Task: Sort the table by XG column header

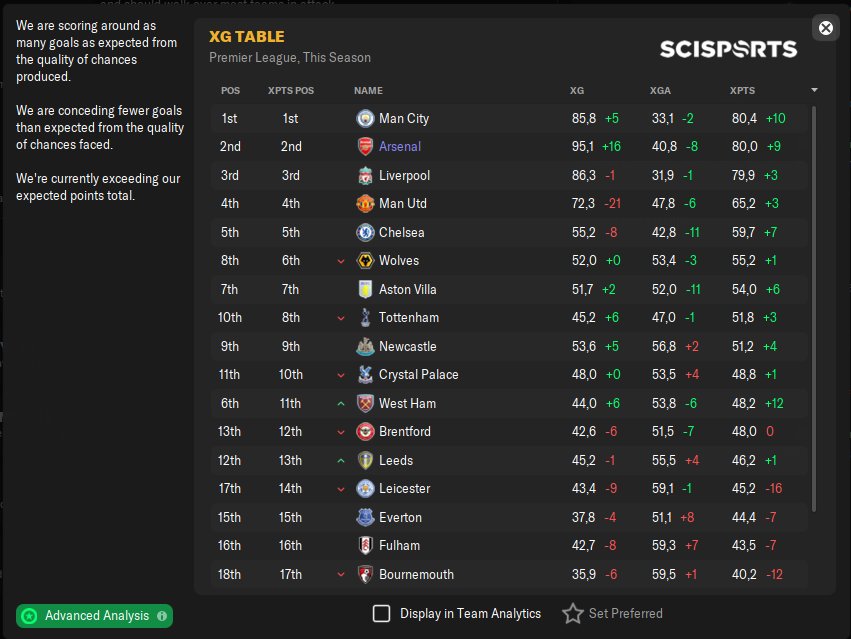Action: pyautogui.click(x=577, y=91)
